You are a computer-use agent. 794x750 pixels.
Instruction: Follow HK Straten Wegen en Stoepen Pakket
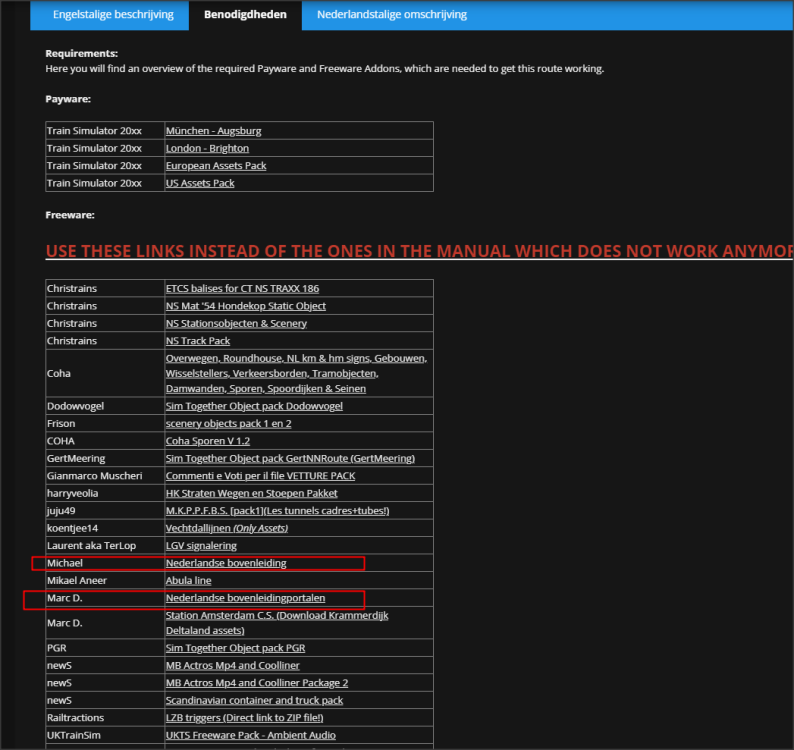pyautogui.click(x=252, y=493)
